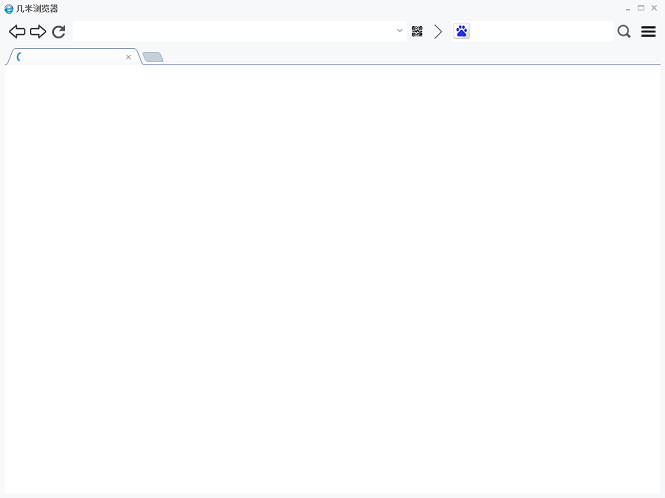Focus the search input field
This screenshot has height=498, width=665.
(x=542, y=31)
